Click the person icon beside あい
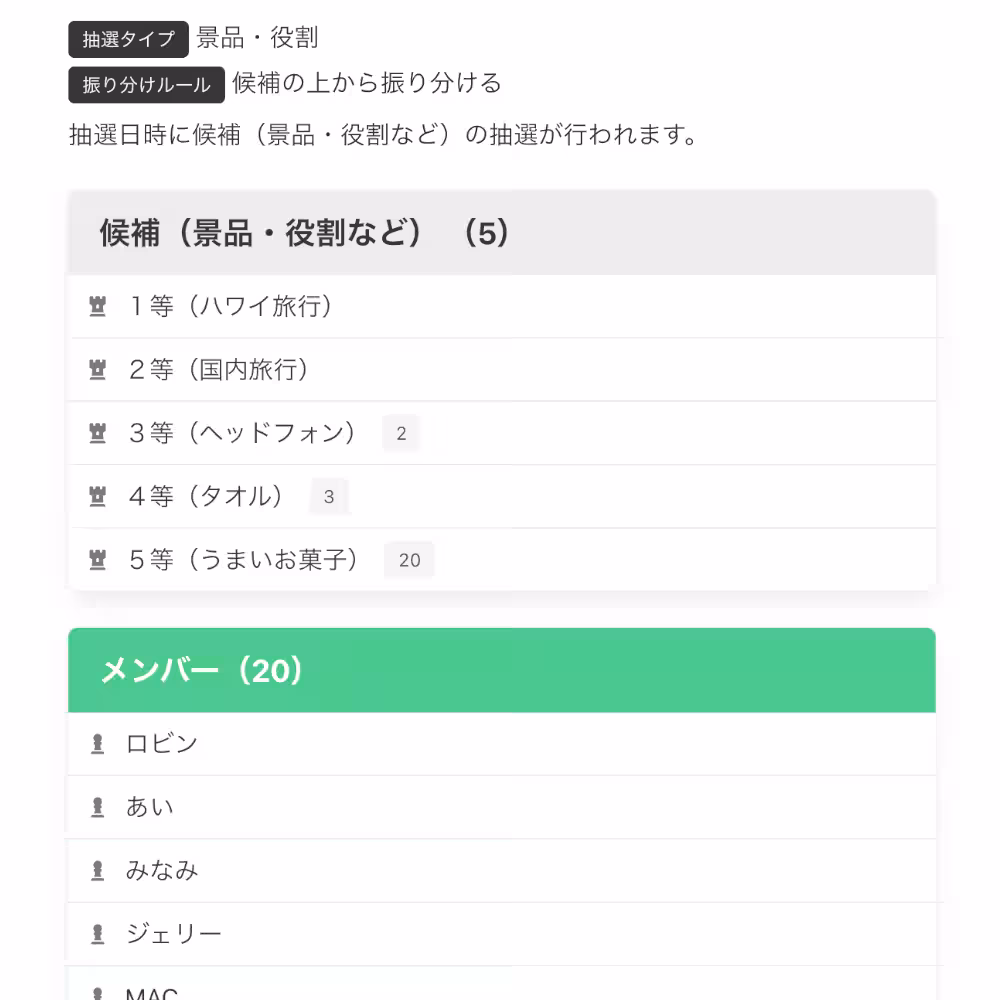The width and height of the screenshot is (1000, 1000). click(x=97, y=807)
